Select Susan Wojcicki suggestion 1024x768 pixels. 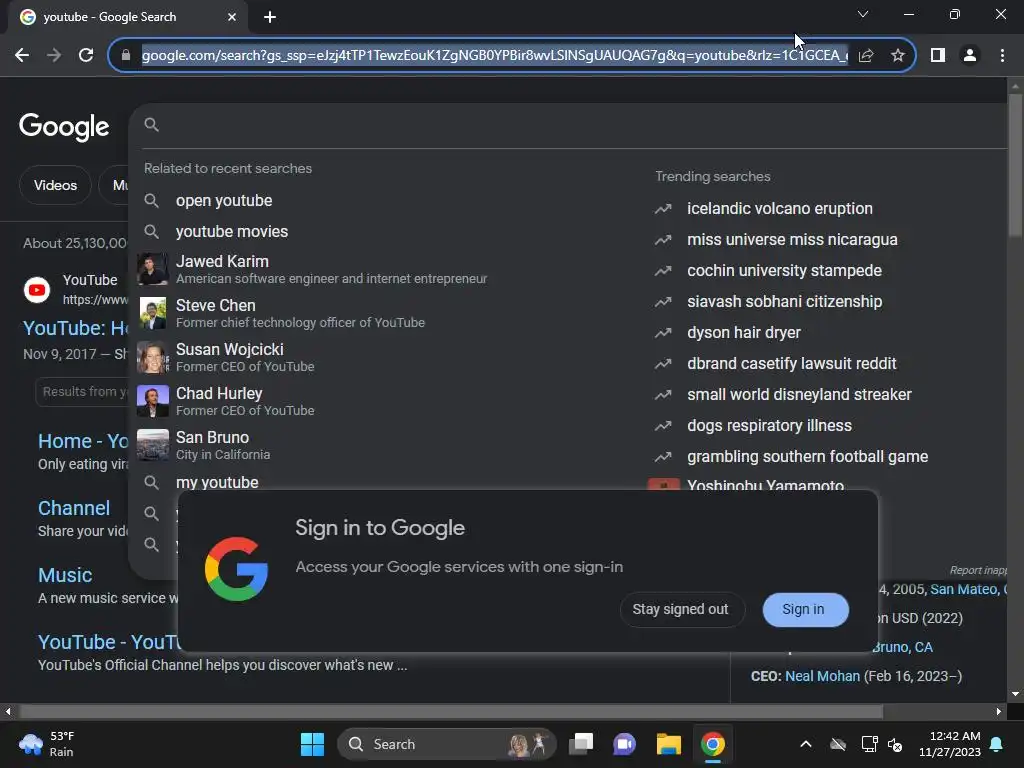pos(385,357)
